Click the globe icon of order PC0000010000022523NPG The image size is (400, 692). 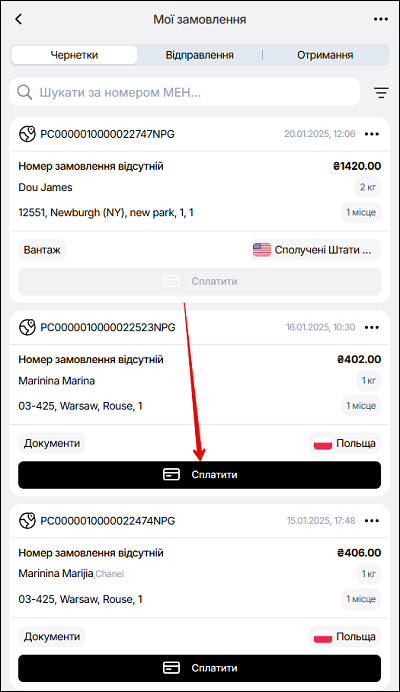click(x=27, y=327)
